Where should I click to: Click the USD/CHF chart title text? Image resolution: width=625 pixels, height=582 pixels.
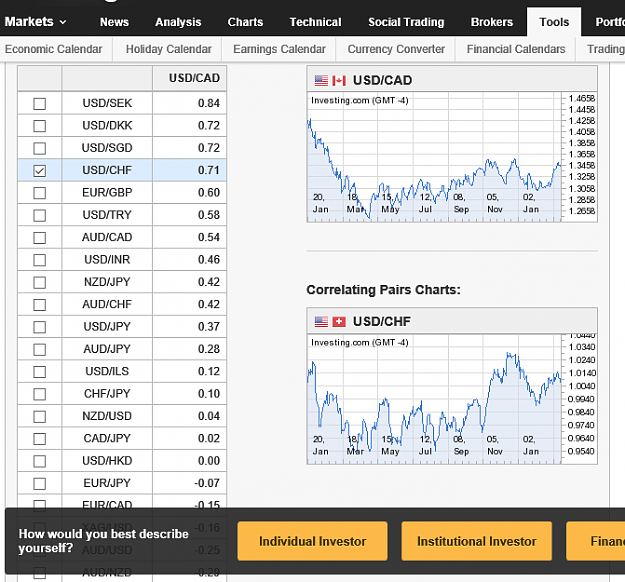click(381, 321)
